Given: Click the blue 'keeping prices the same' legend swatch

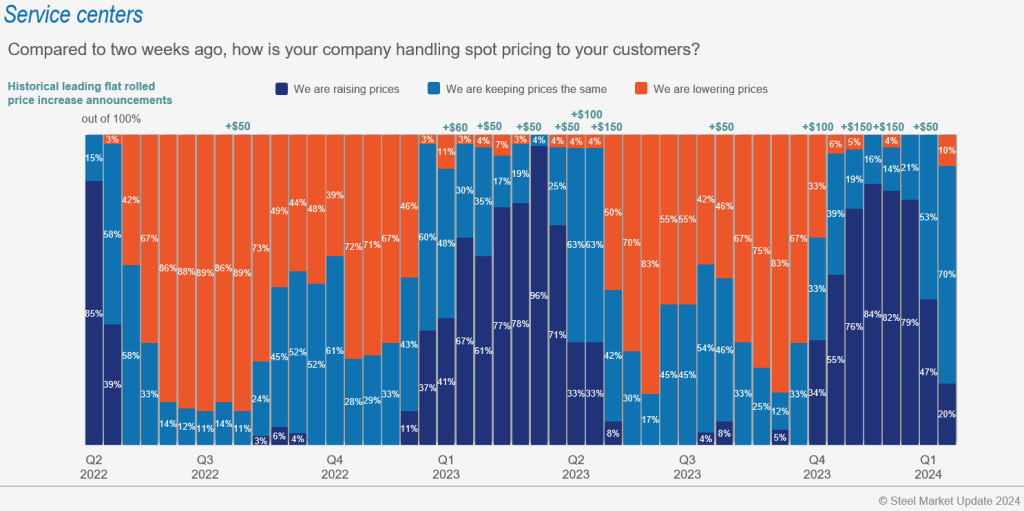Looking at the screenshot, I should [434, 89].
